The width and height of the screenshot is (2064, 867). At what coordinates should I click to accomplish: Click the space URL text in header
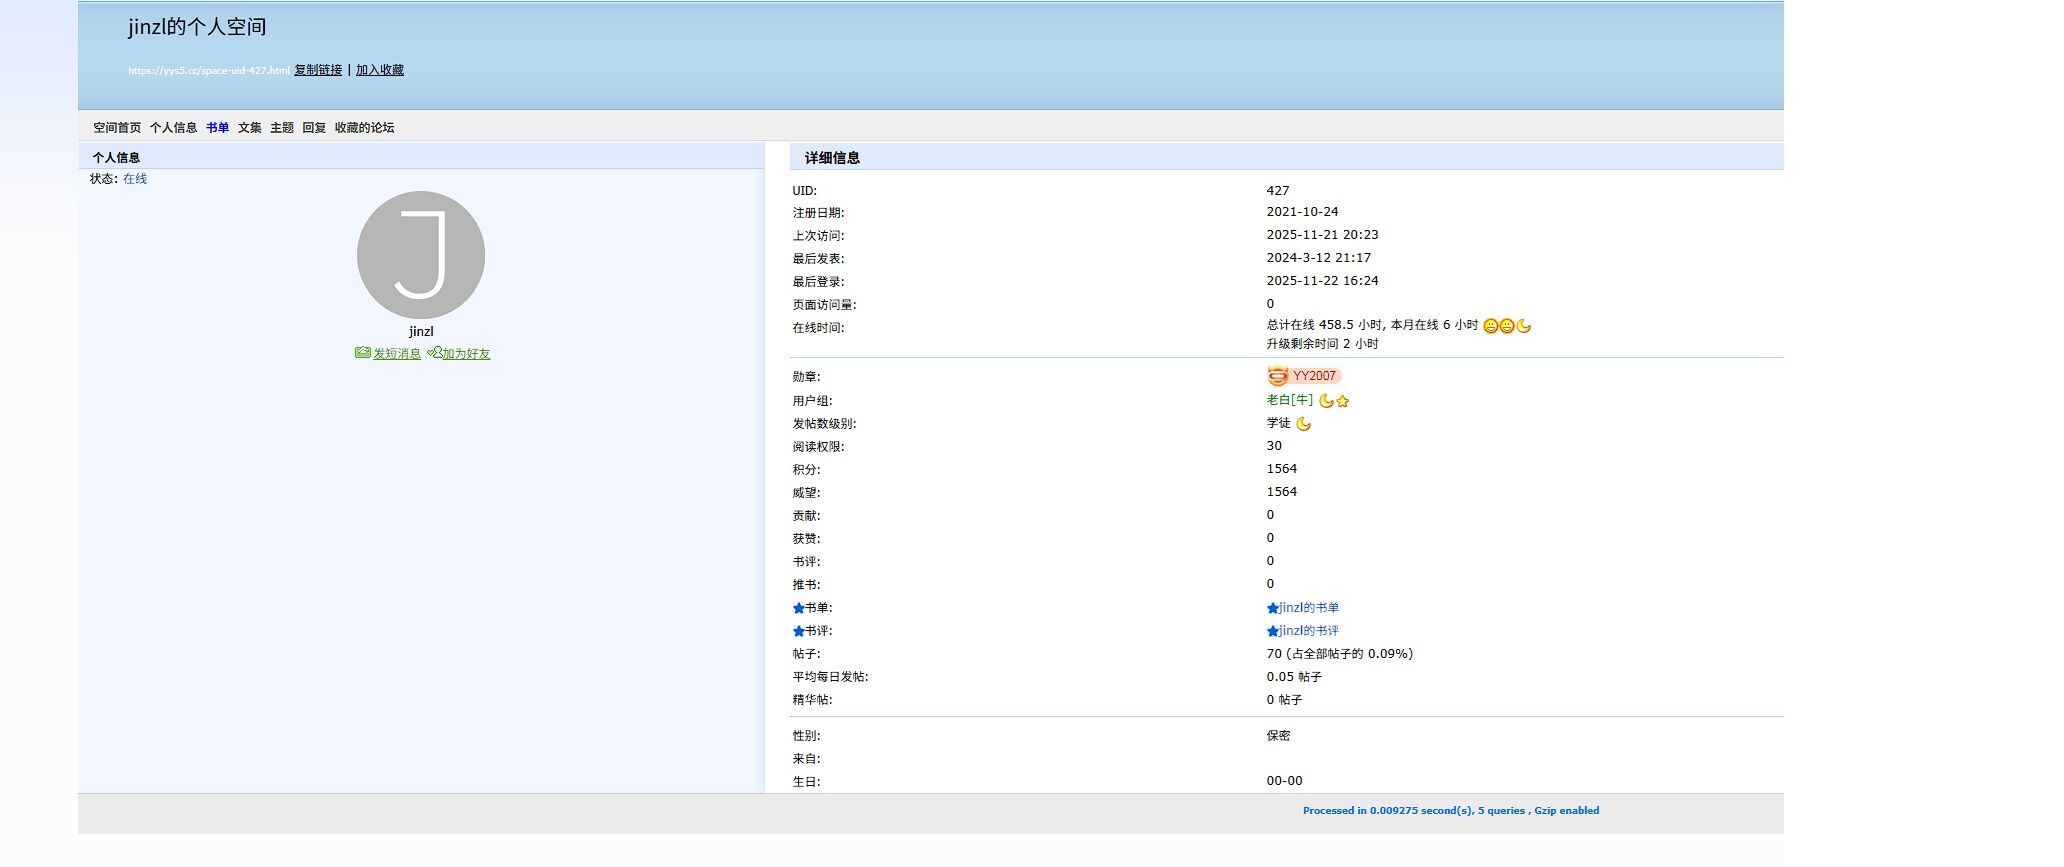pos(208,71)
